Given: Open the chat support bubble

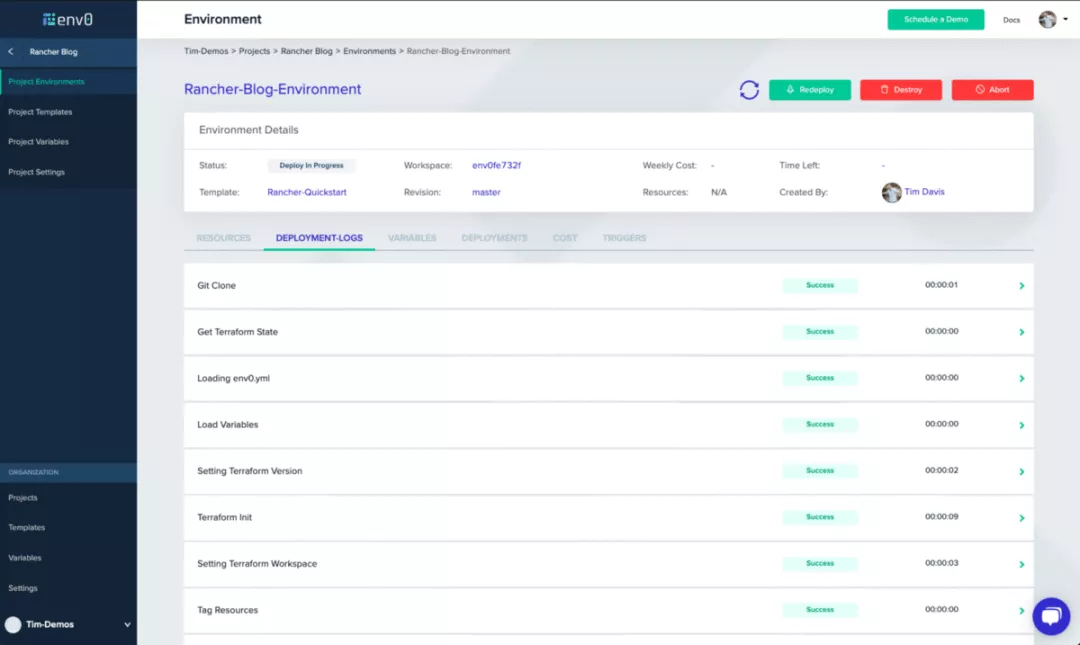Looking at the screenshot, I should pyautogui.click(x=1051, y=615).
